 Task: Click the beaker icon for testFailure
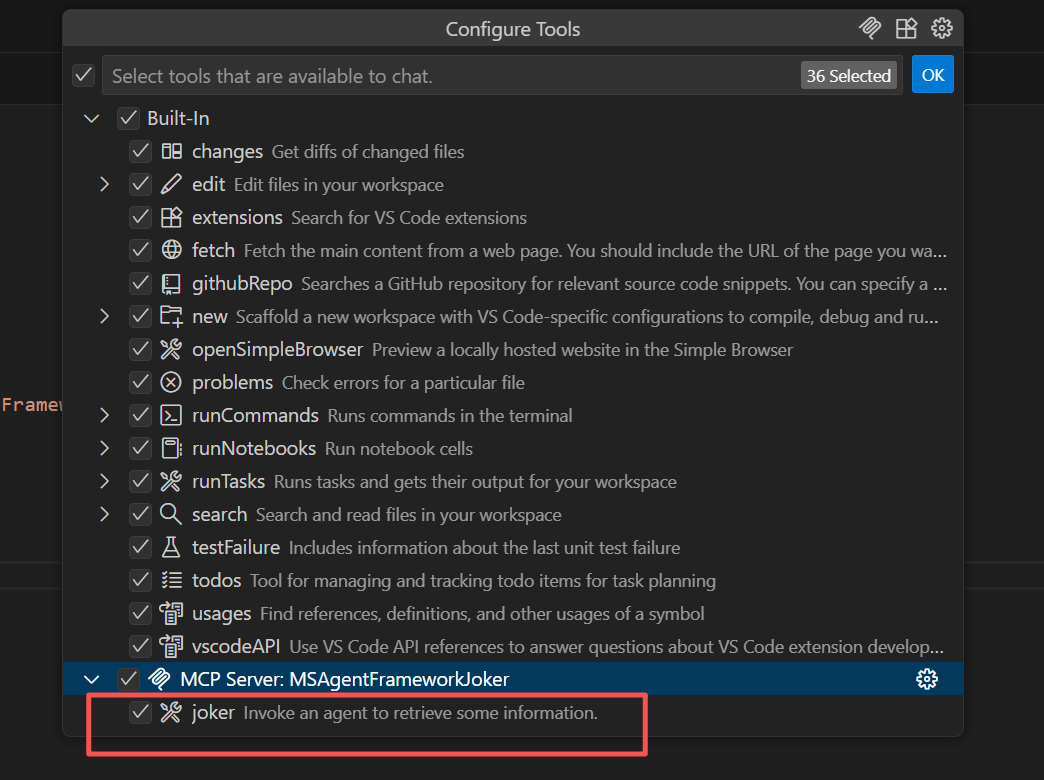coord(171,547)
